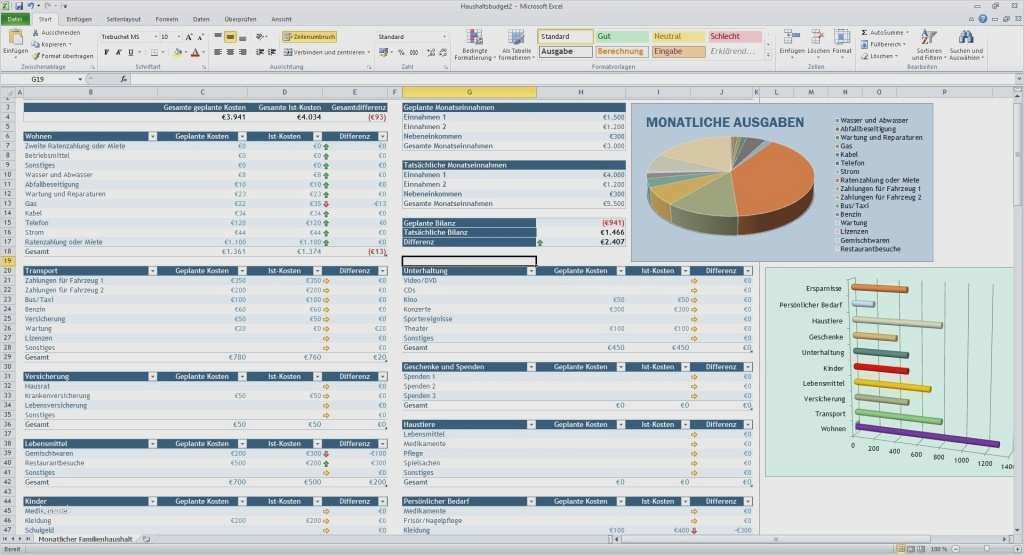Click the align text left icon
This screenshot has width=1024, height=555.
click(x=217, y=52)
